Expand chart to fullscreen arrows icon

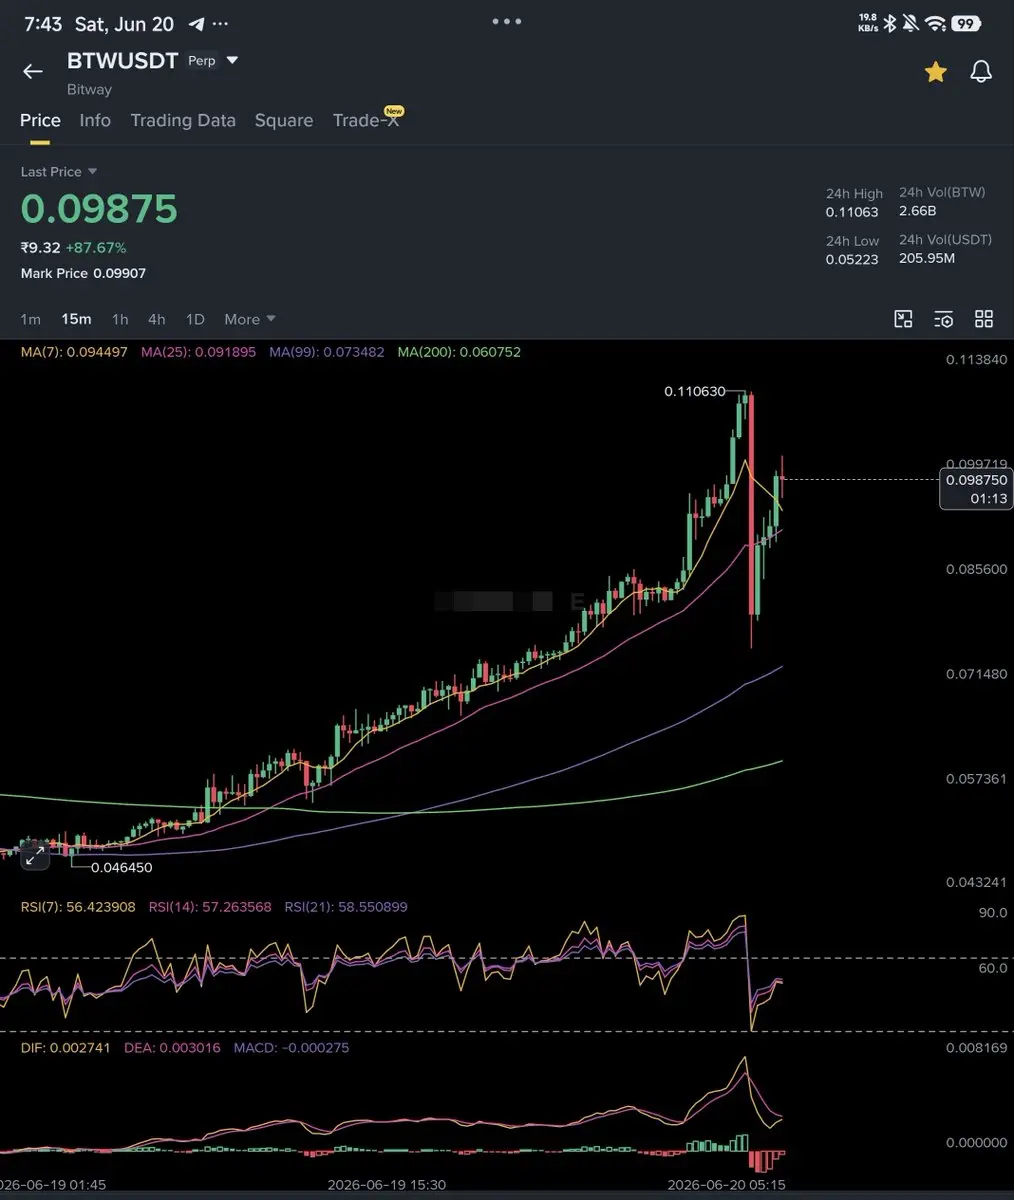click(34, 856)
